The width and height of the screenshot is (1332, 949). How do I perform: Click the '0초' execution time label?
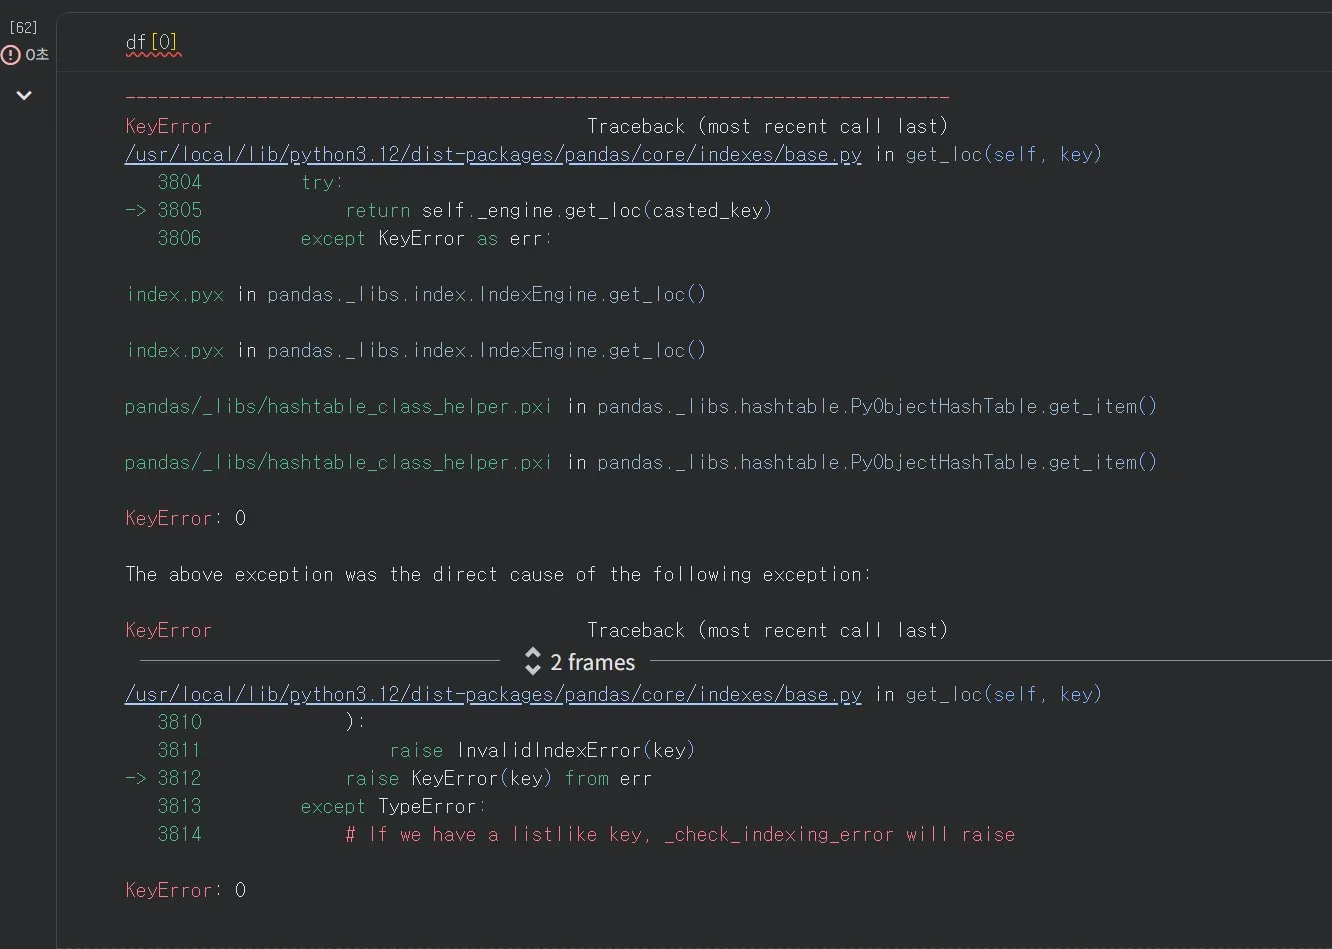[x=37, y=55]
